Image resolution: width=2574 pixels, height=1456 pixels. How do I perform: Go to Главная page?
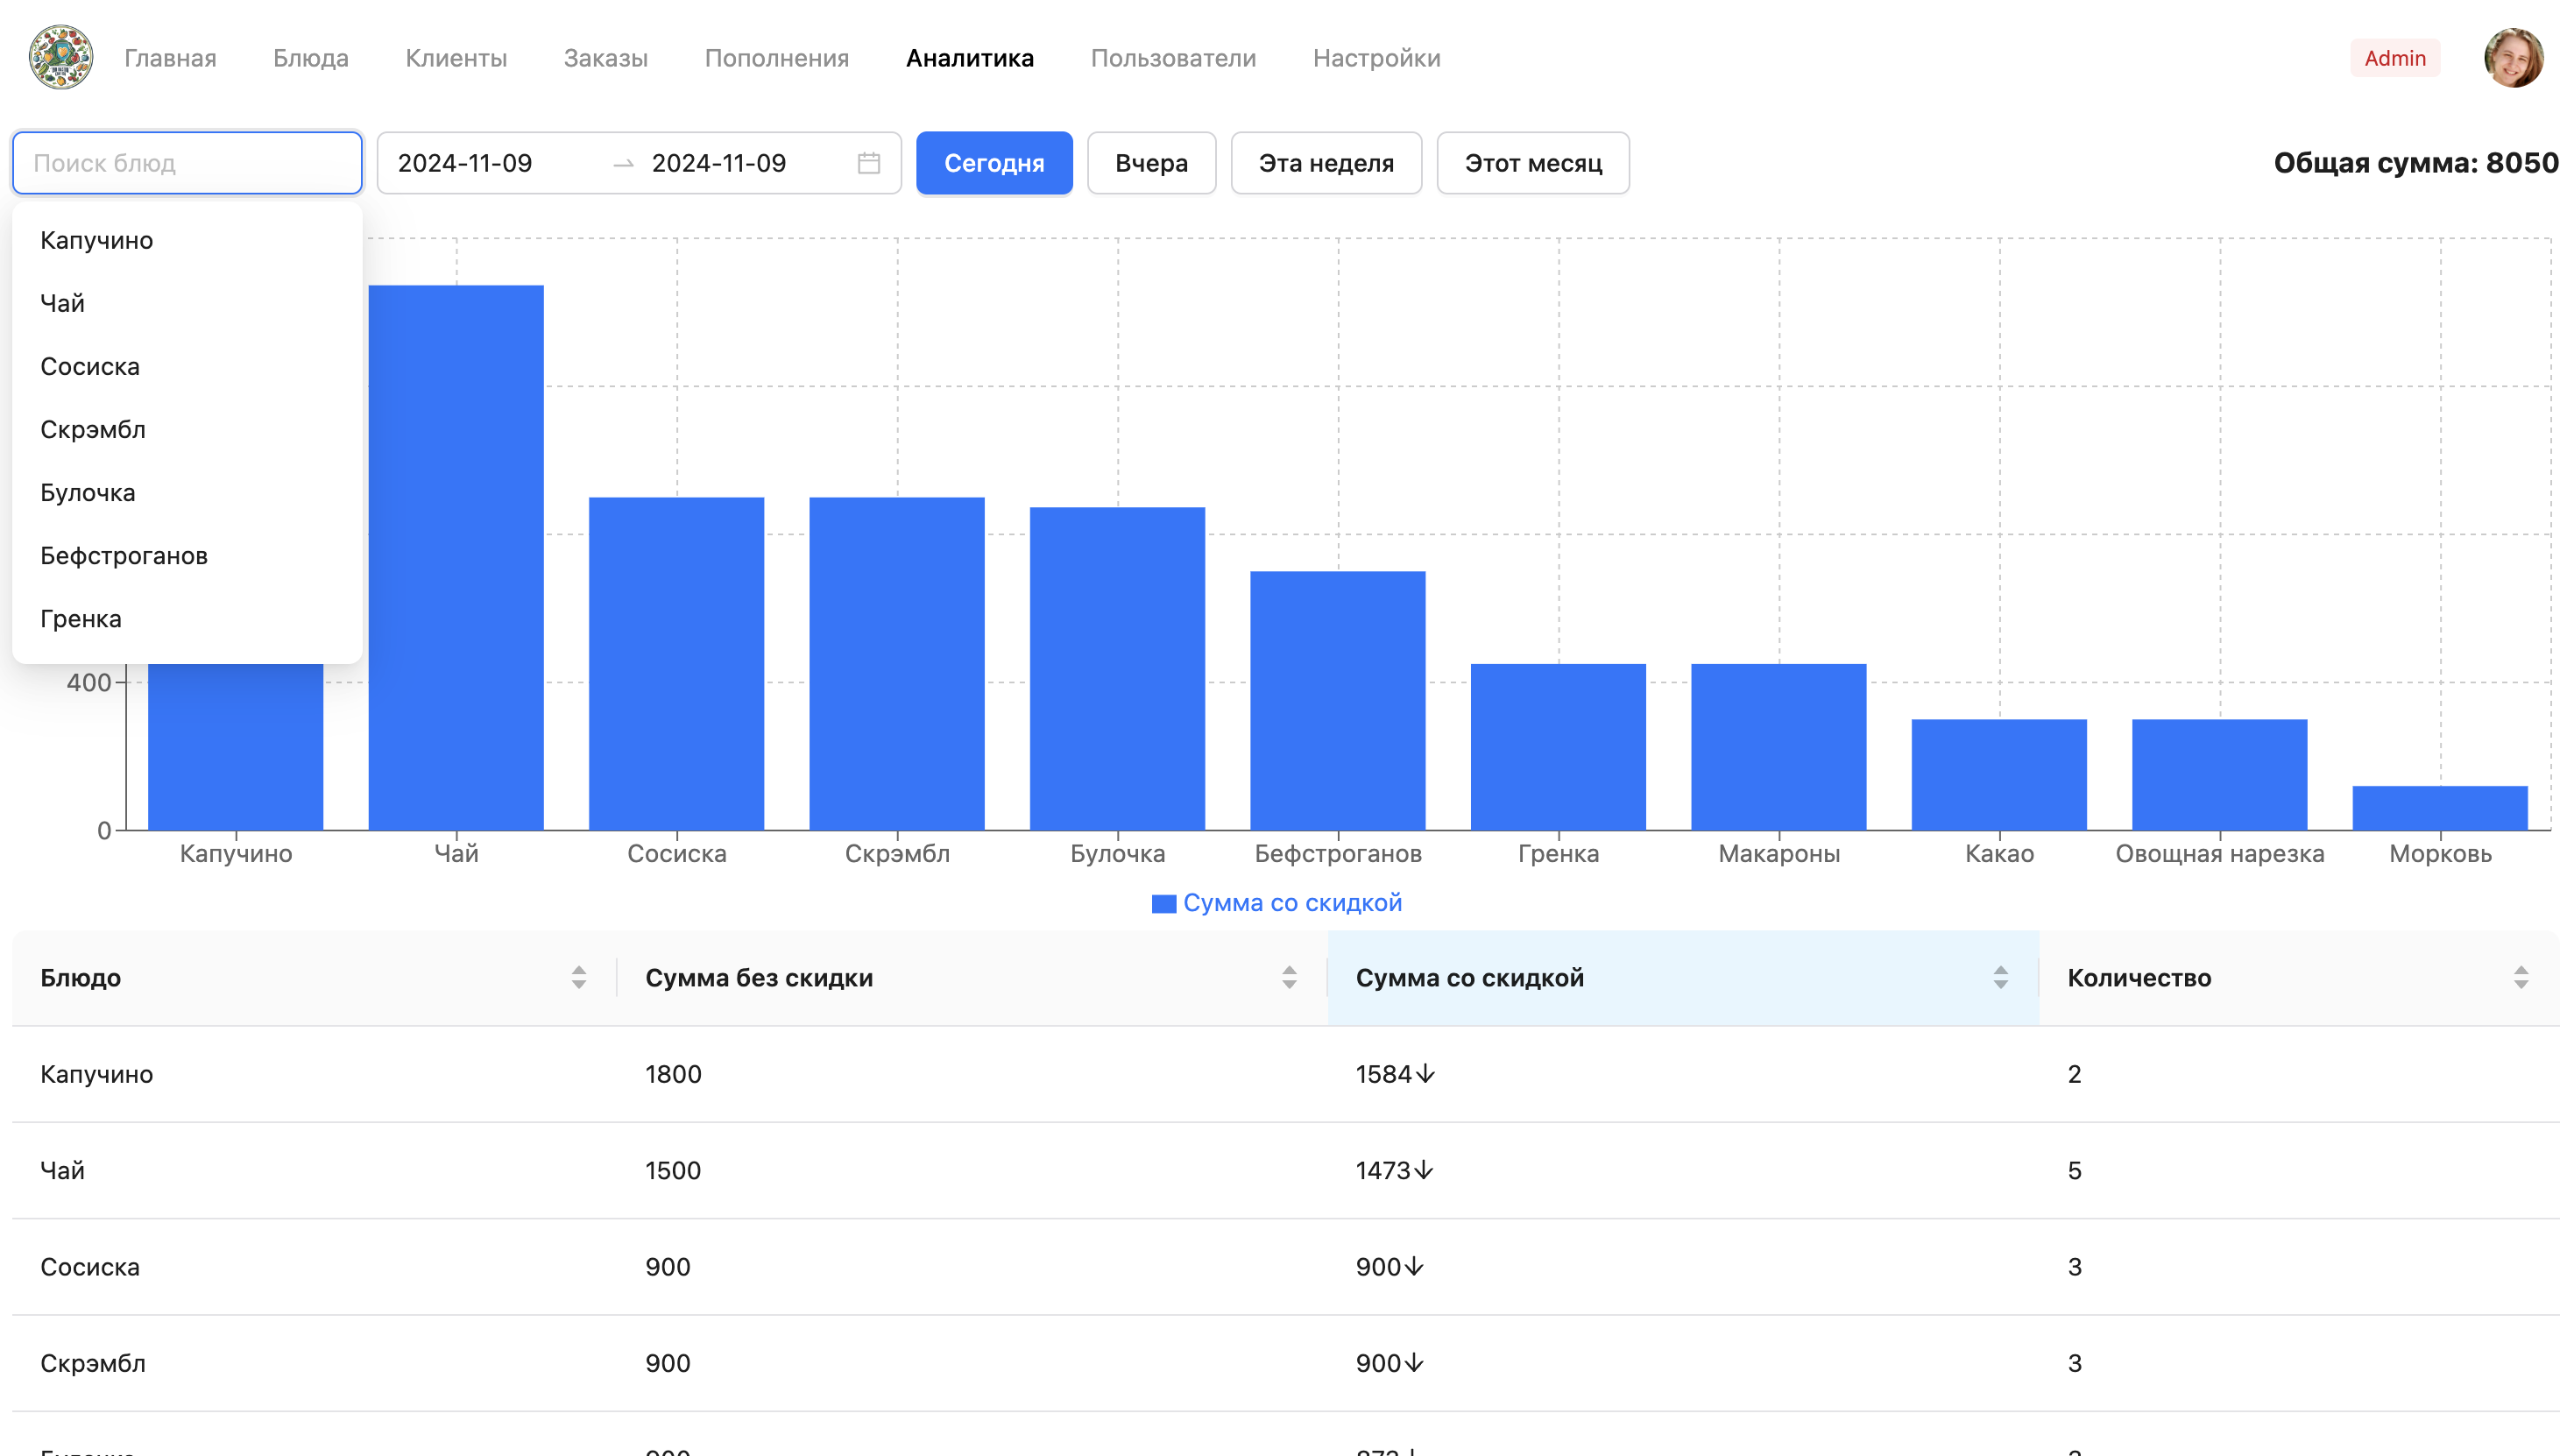(171, 58)
